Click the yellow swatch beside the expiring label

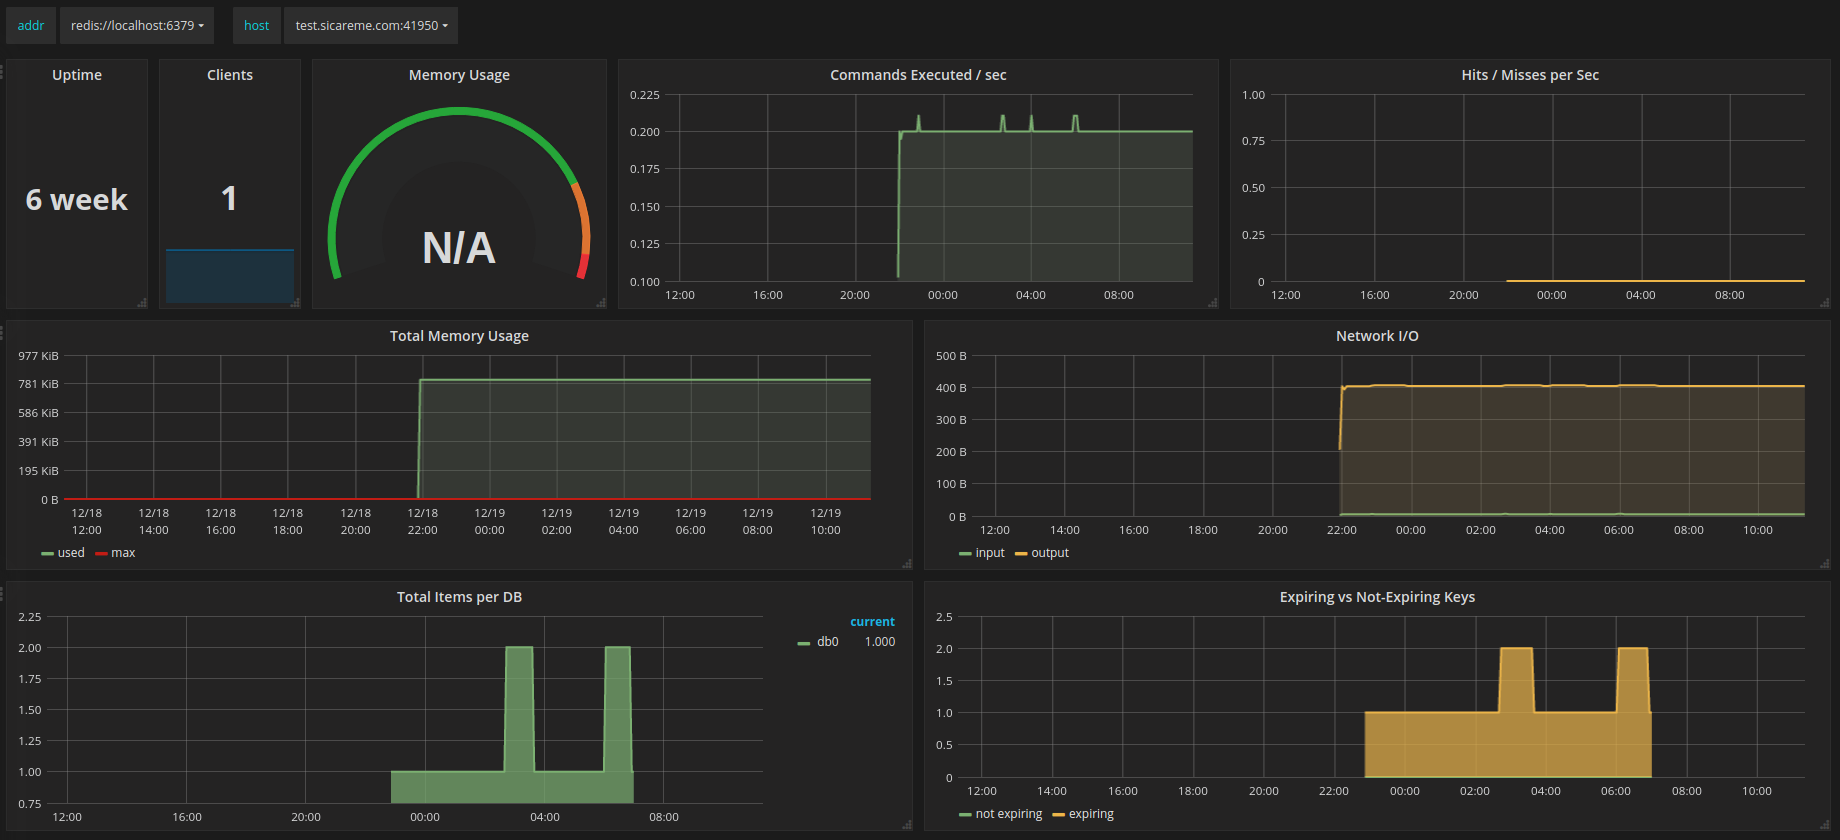point(1058,815)
